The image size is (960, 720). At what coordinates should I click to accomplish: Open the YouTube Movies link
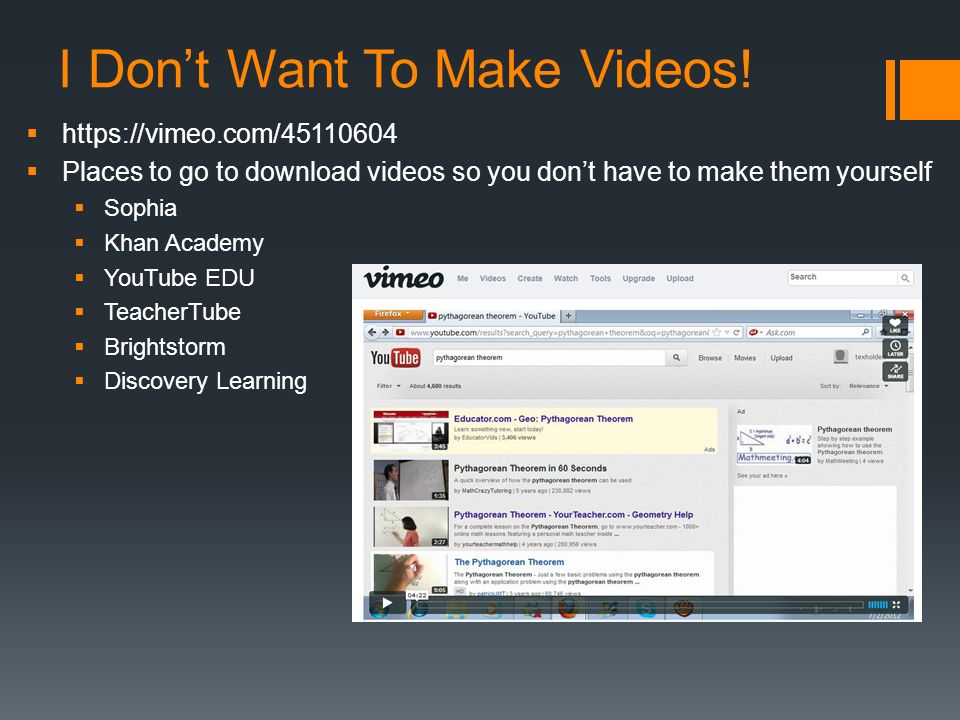(745, 358)
